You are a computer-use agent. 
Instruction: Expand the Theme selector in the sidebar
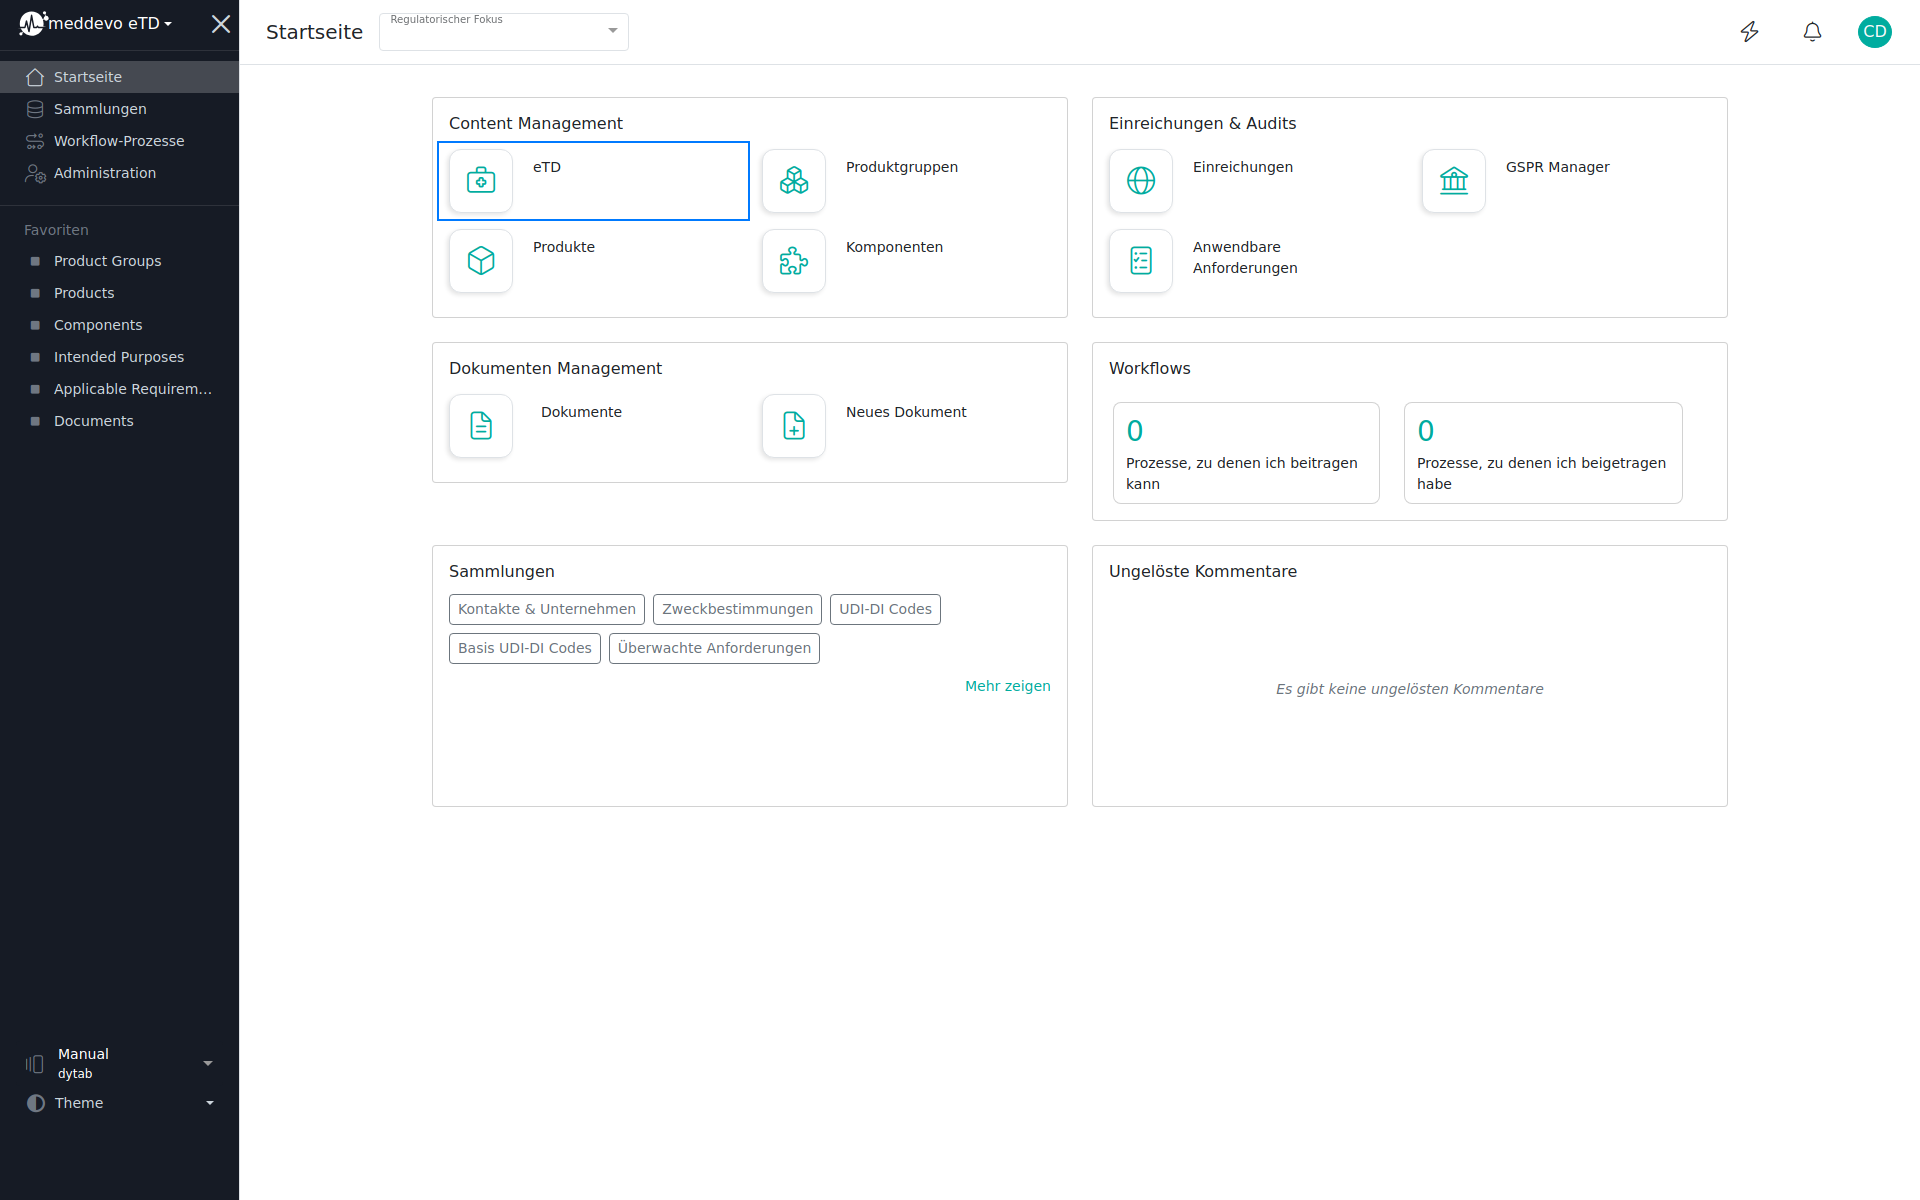coord(120,1103)
